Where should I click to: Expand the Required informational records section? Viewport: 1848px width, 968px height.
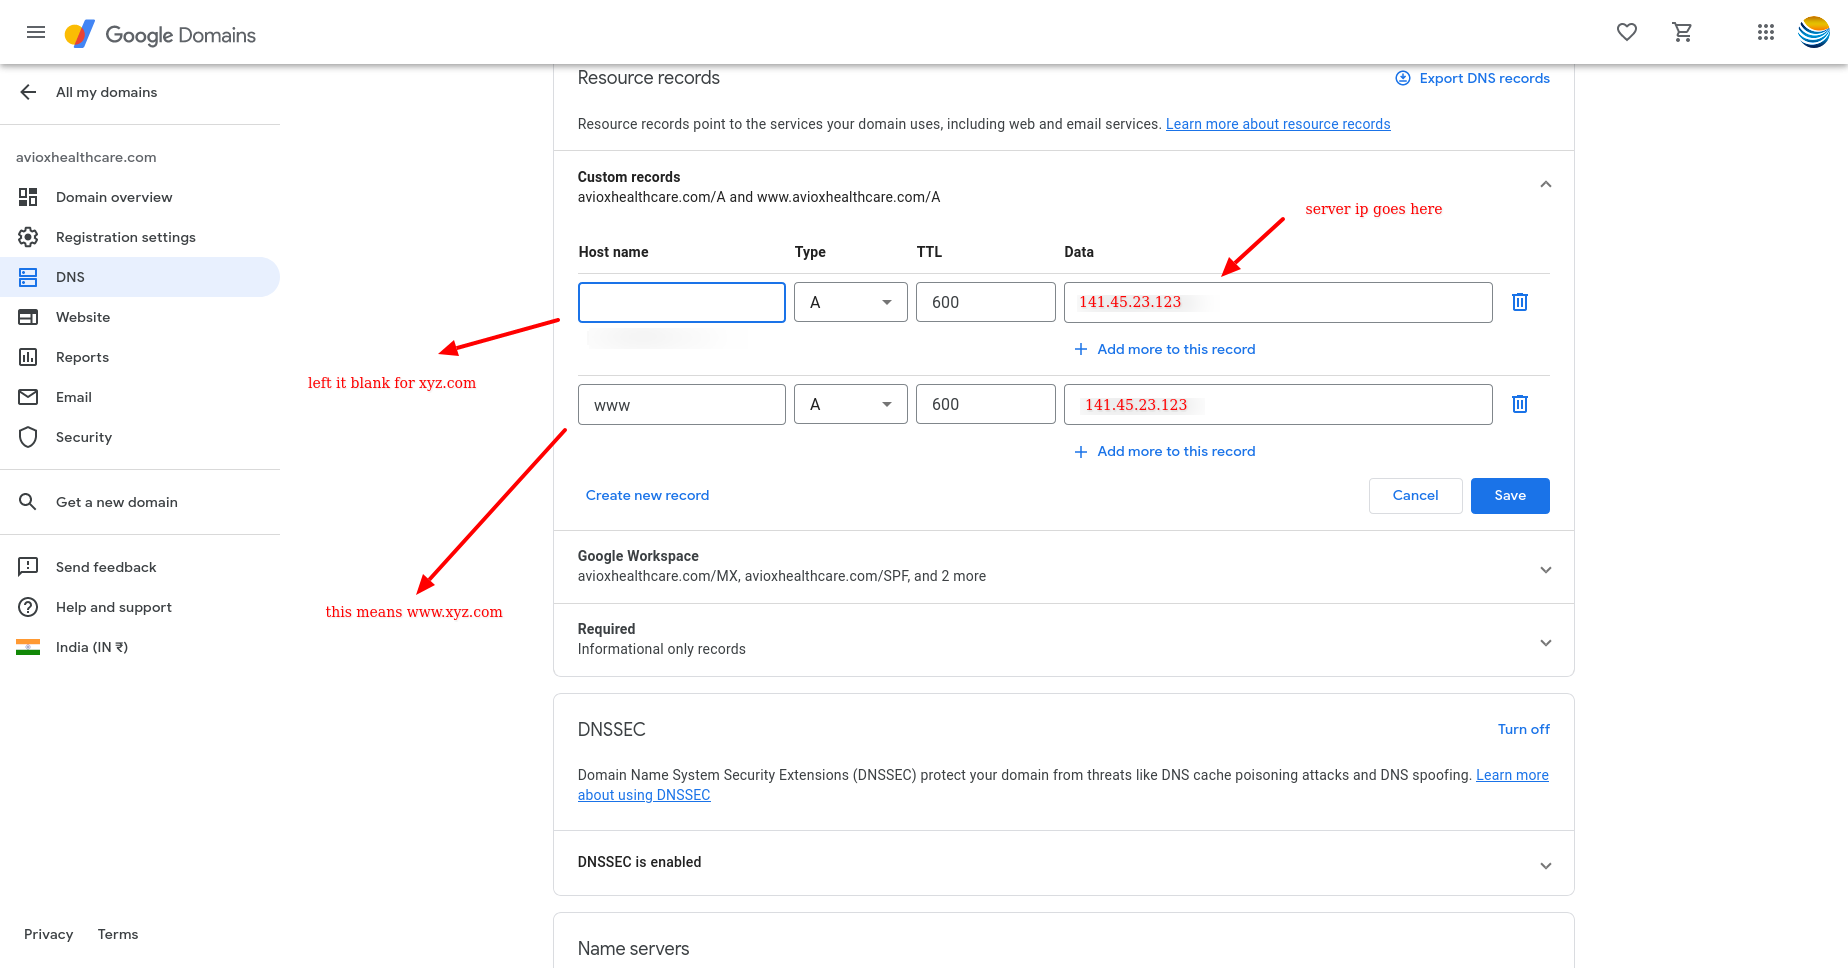pos(1546,643)
